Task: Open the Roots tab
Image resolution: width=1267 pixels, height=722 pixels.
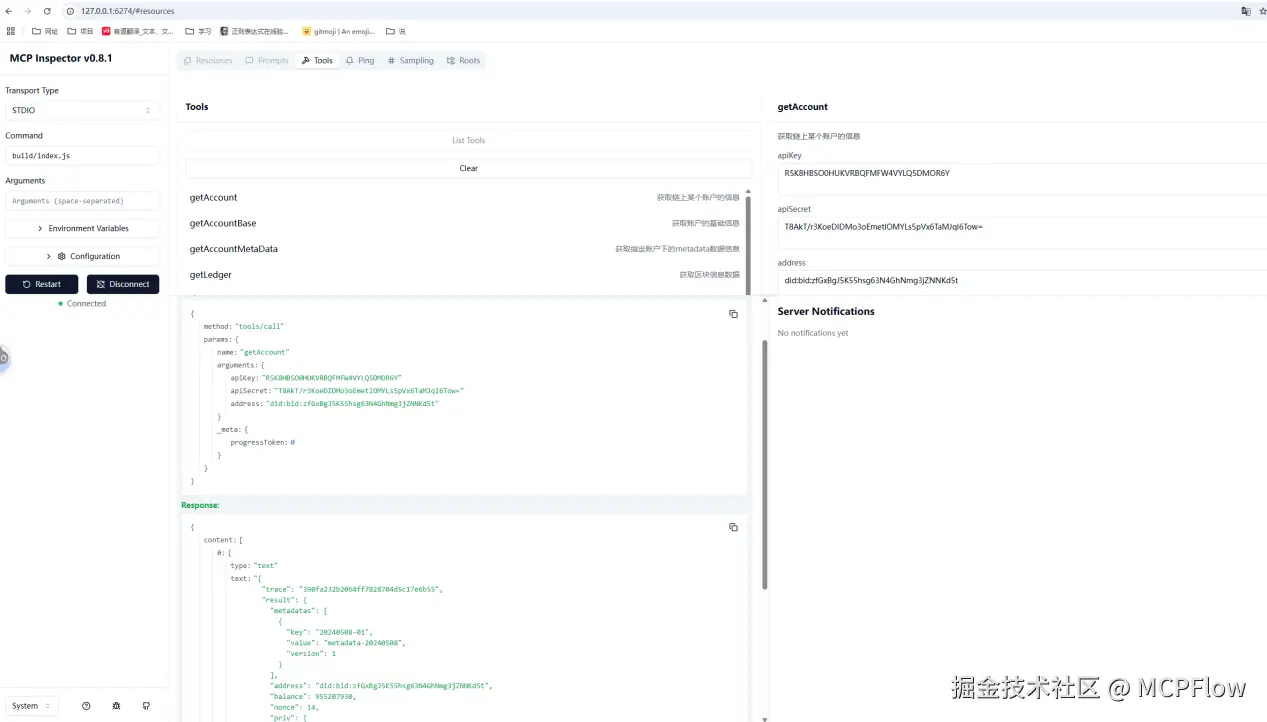Action: point(464,61)
